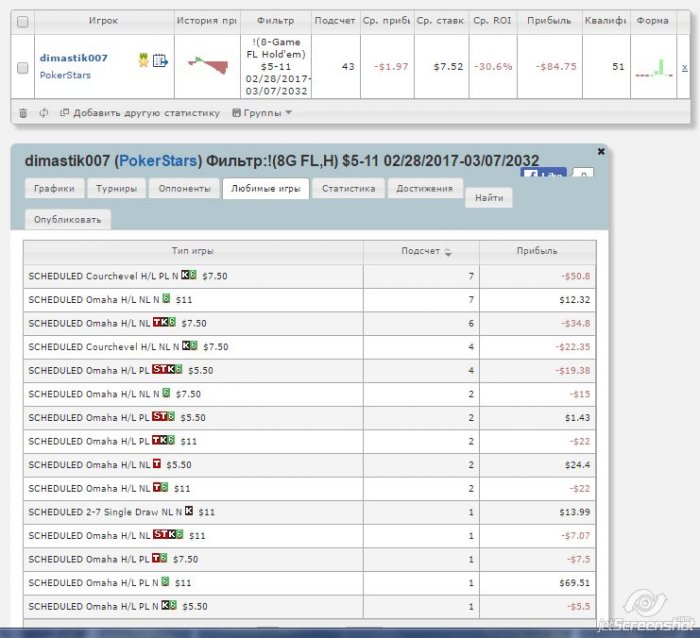700x638 pixels.
Task: Click the refresh arrows icon
Action: coord(44,113)
